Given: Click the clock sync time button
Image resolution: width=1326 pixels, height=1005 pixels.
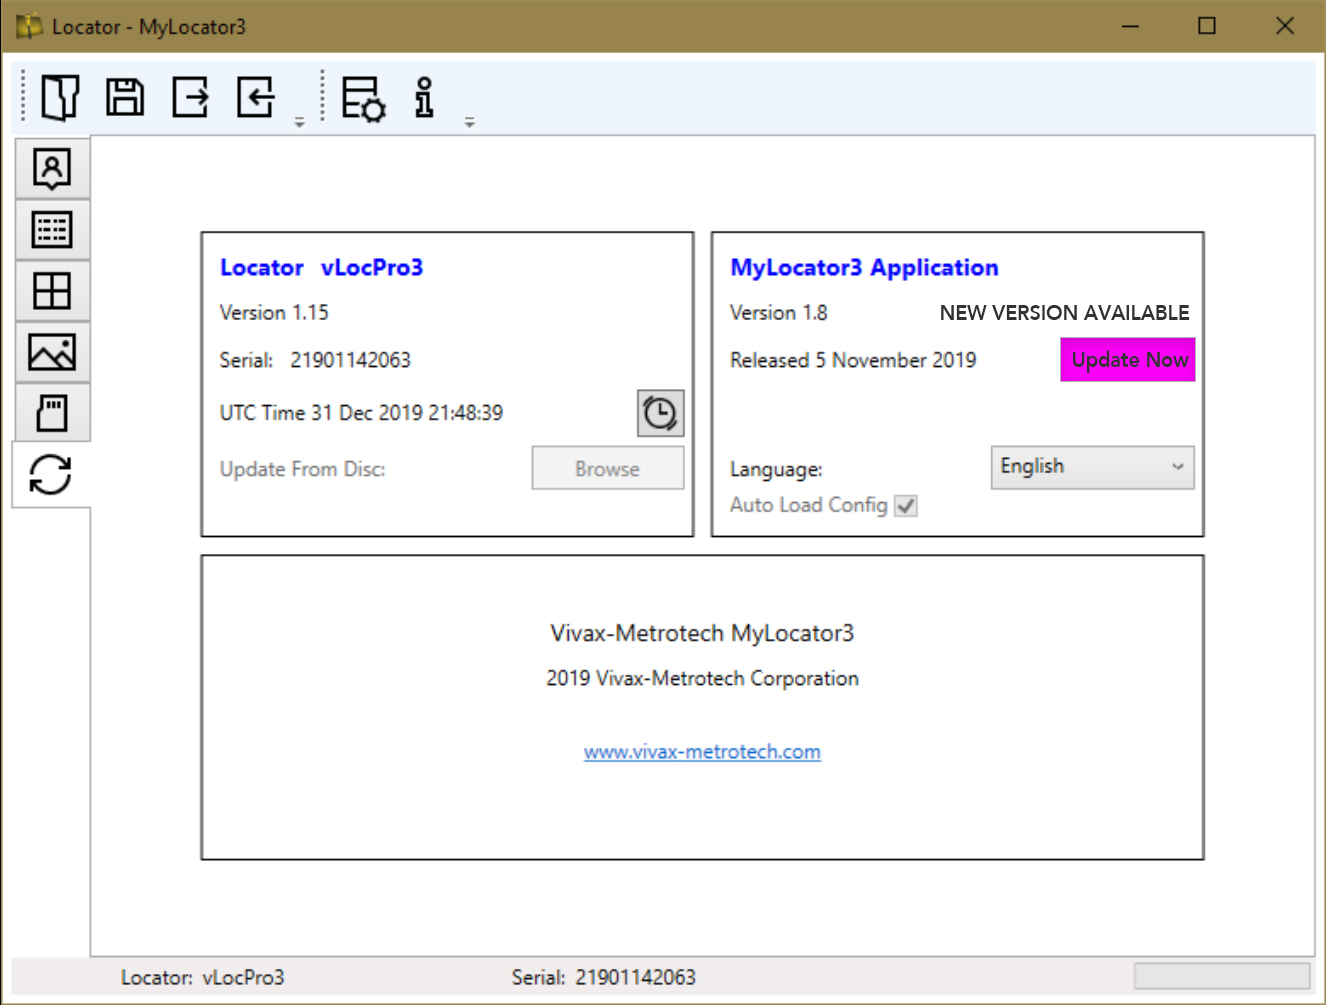Looking at the screenshot, I should [x=661, y=413].
